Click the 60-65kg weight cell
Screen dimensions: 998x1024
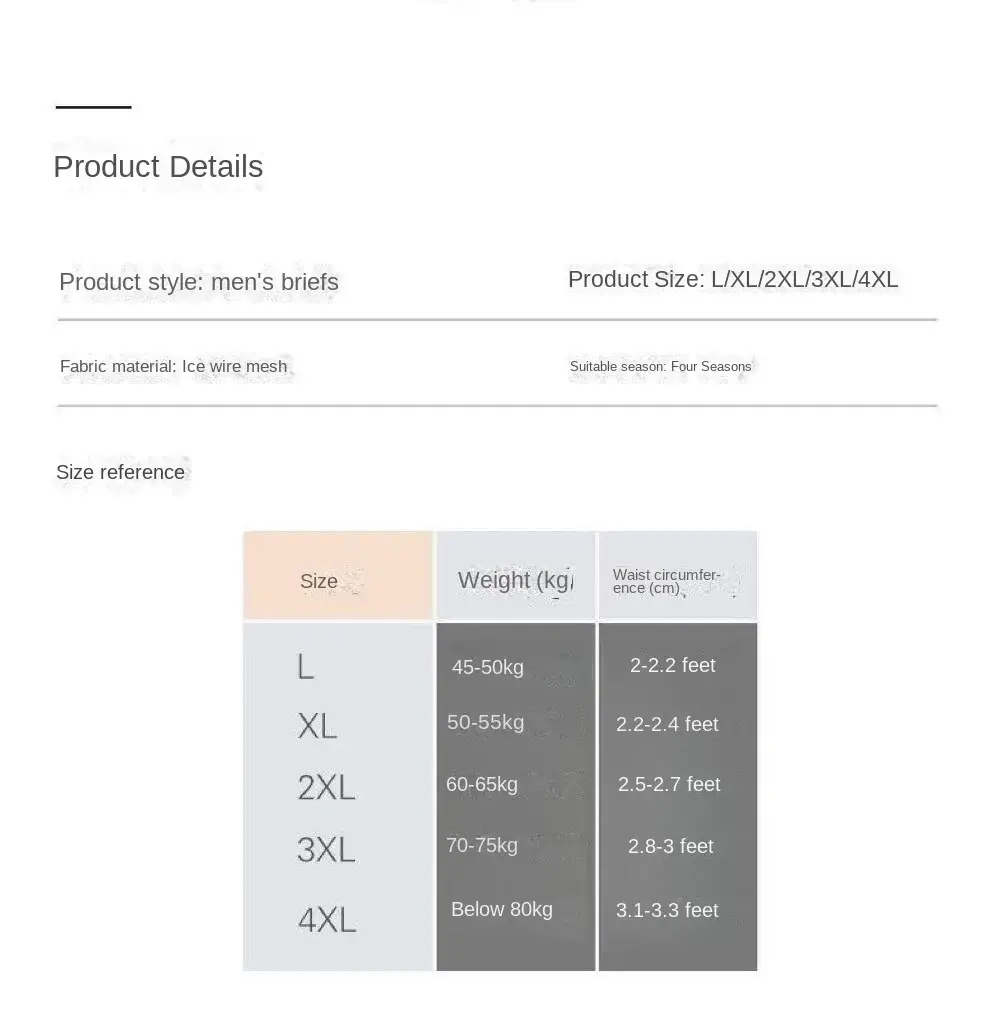[x=482, y=784]
